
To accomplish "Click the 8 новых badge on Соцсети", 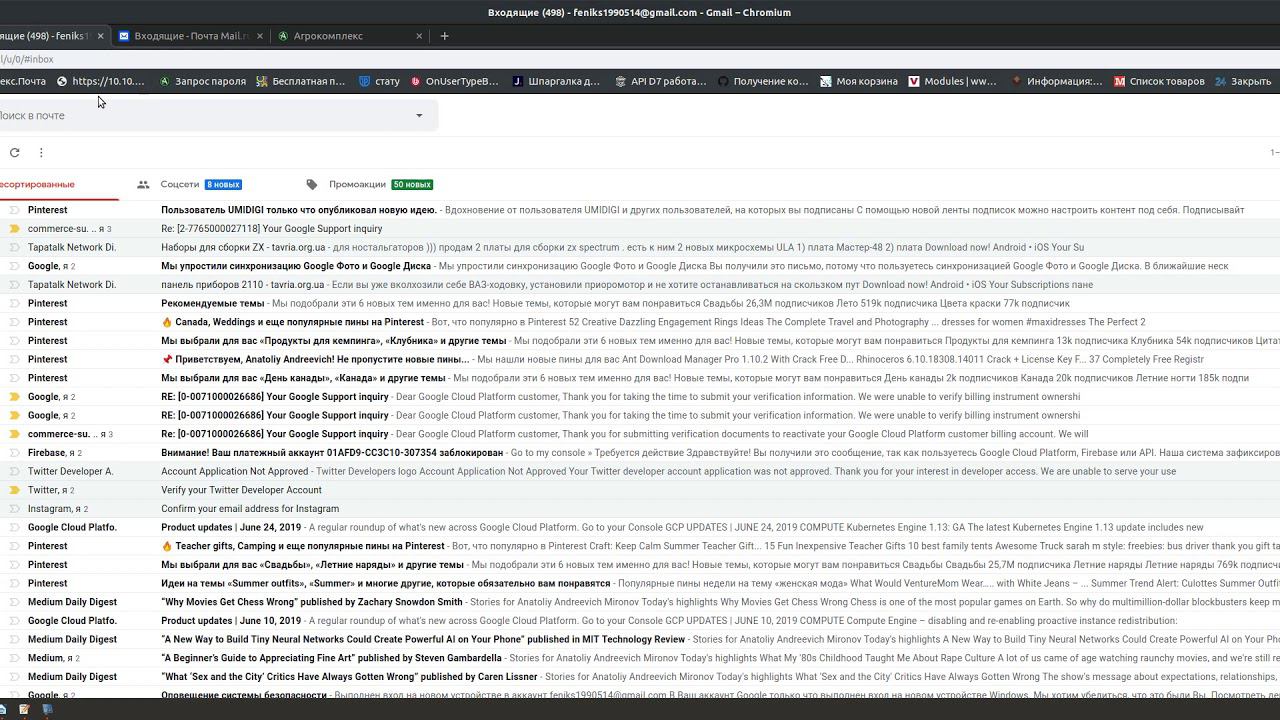I will tap(223, 185).
